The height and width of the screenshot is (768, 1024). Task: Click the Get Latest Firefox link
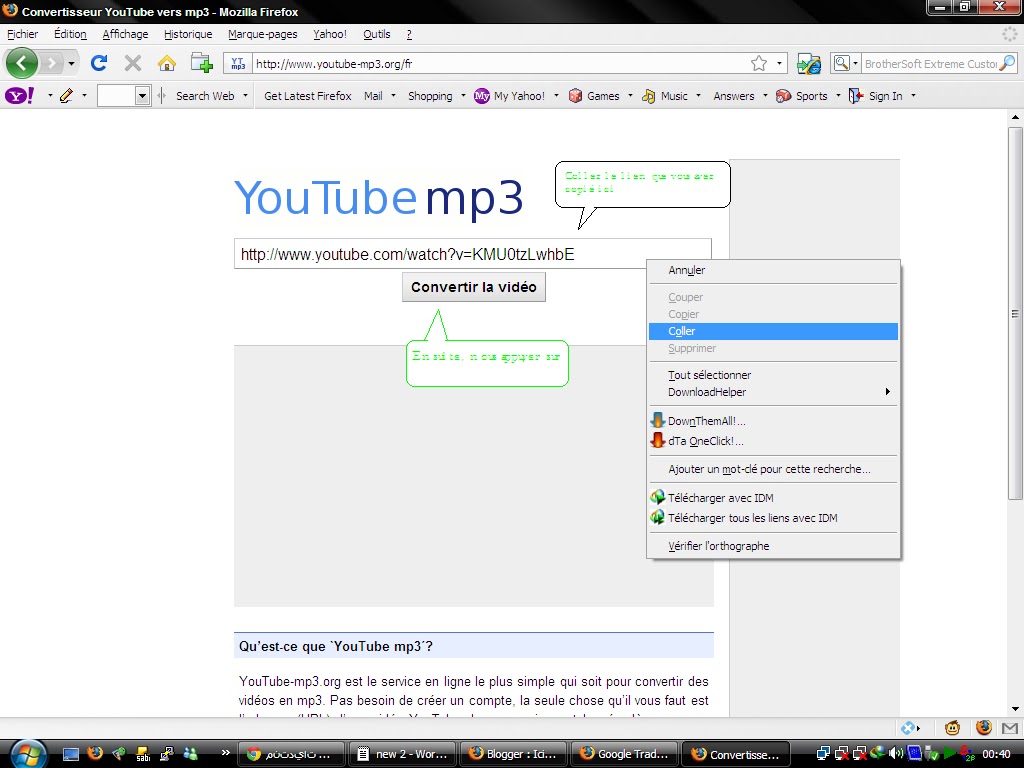pyautogui.click(x=308, y=96)
